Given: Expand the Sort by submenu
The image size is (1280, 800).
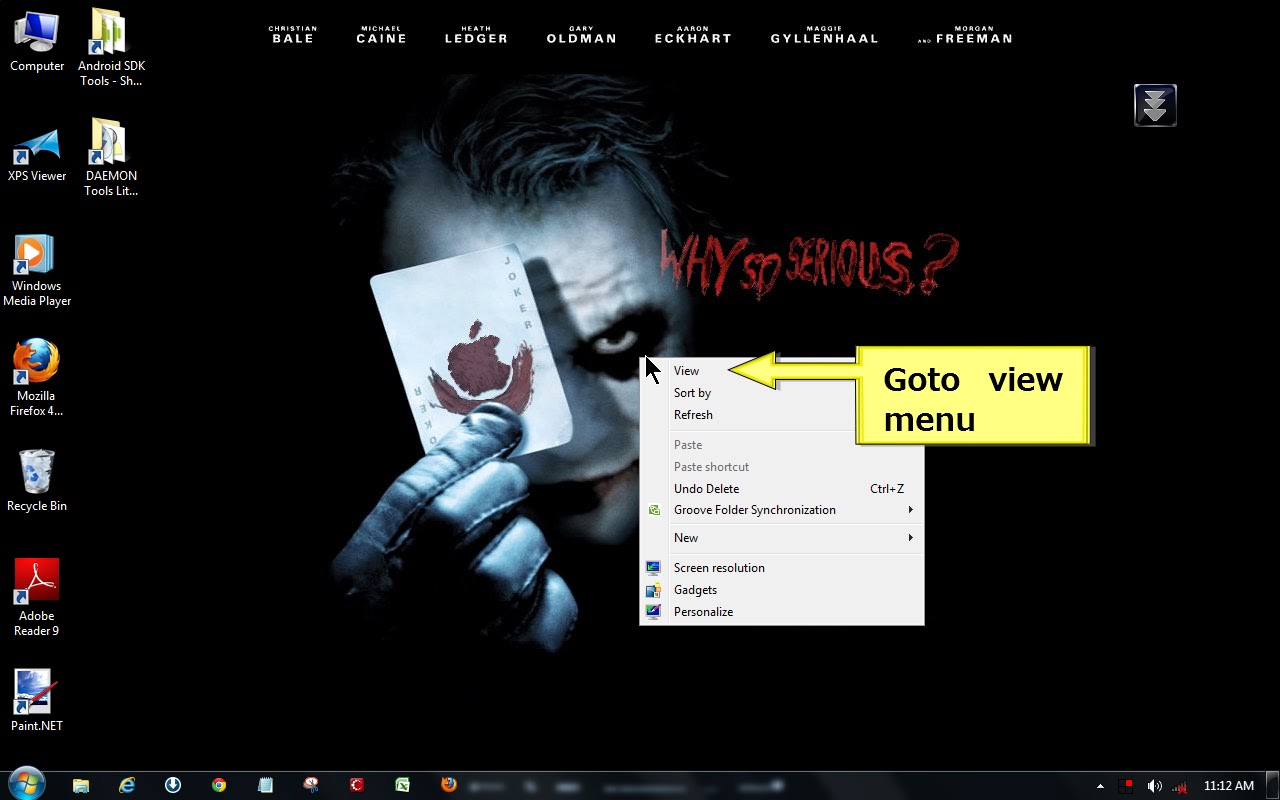Looking at the screenshot, I should pyautogui.click(x=692, y=393).
